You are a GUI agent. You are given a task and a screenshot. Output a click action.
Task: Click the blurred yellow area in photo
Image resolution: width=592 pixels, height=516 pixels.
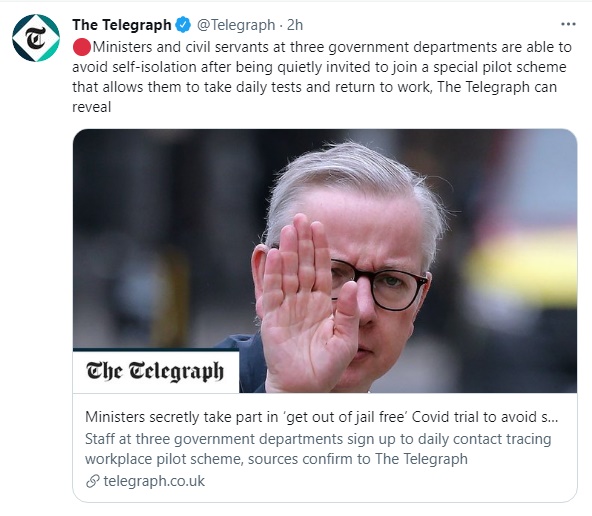pos(523,270)
